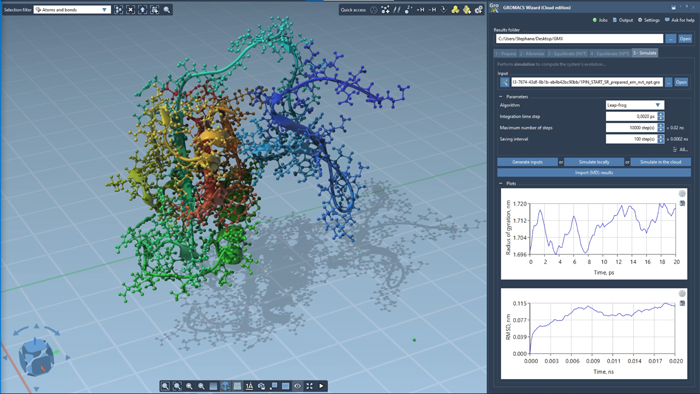Screen dimensions: 700x394
Task: Toggle the Jobs status indicator
Action: (600, 20)
